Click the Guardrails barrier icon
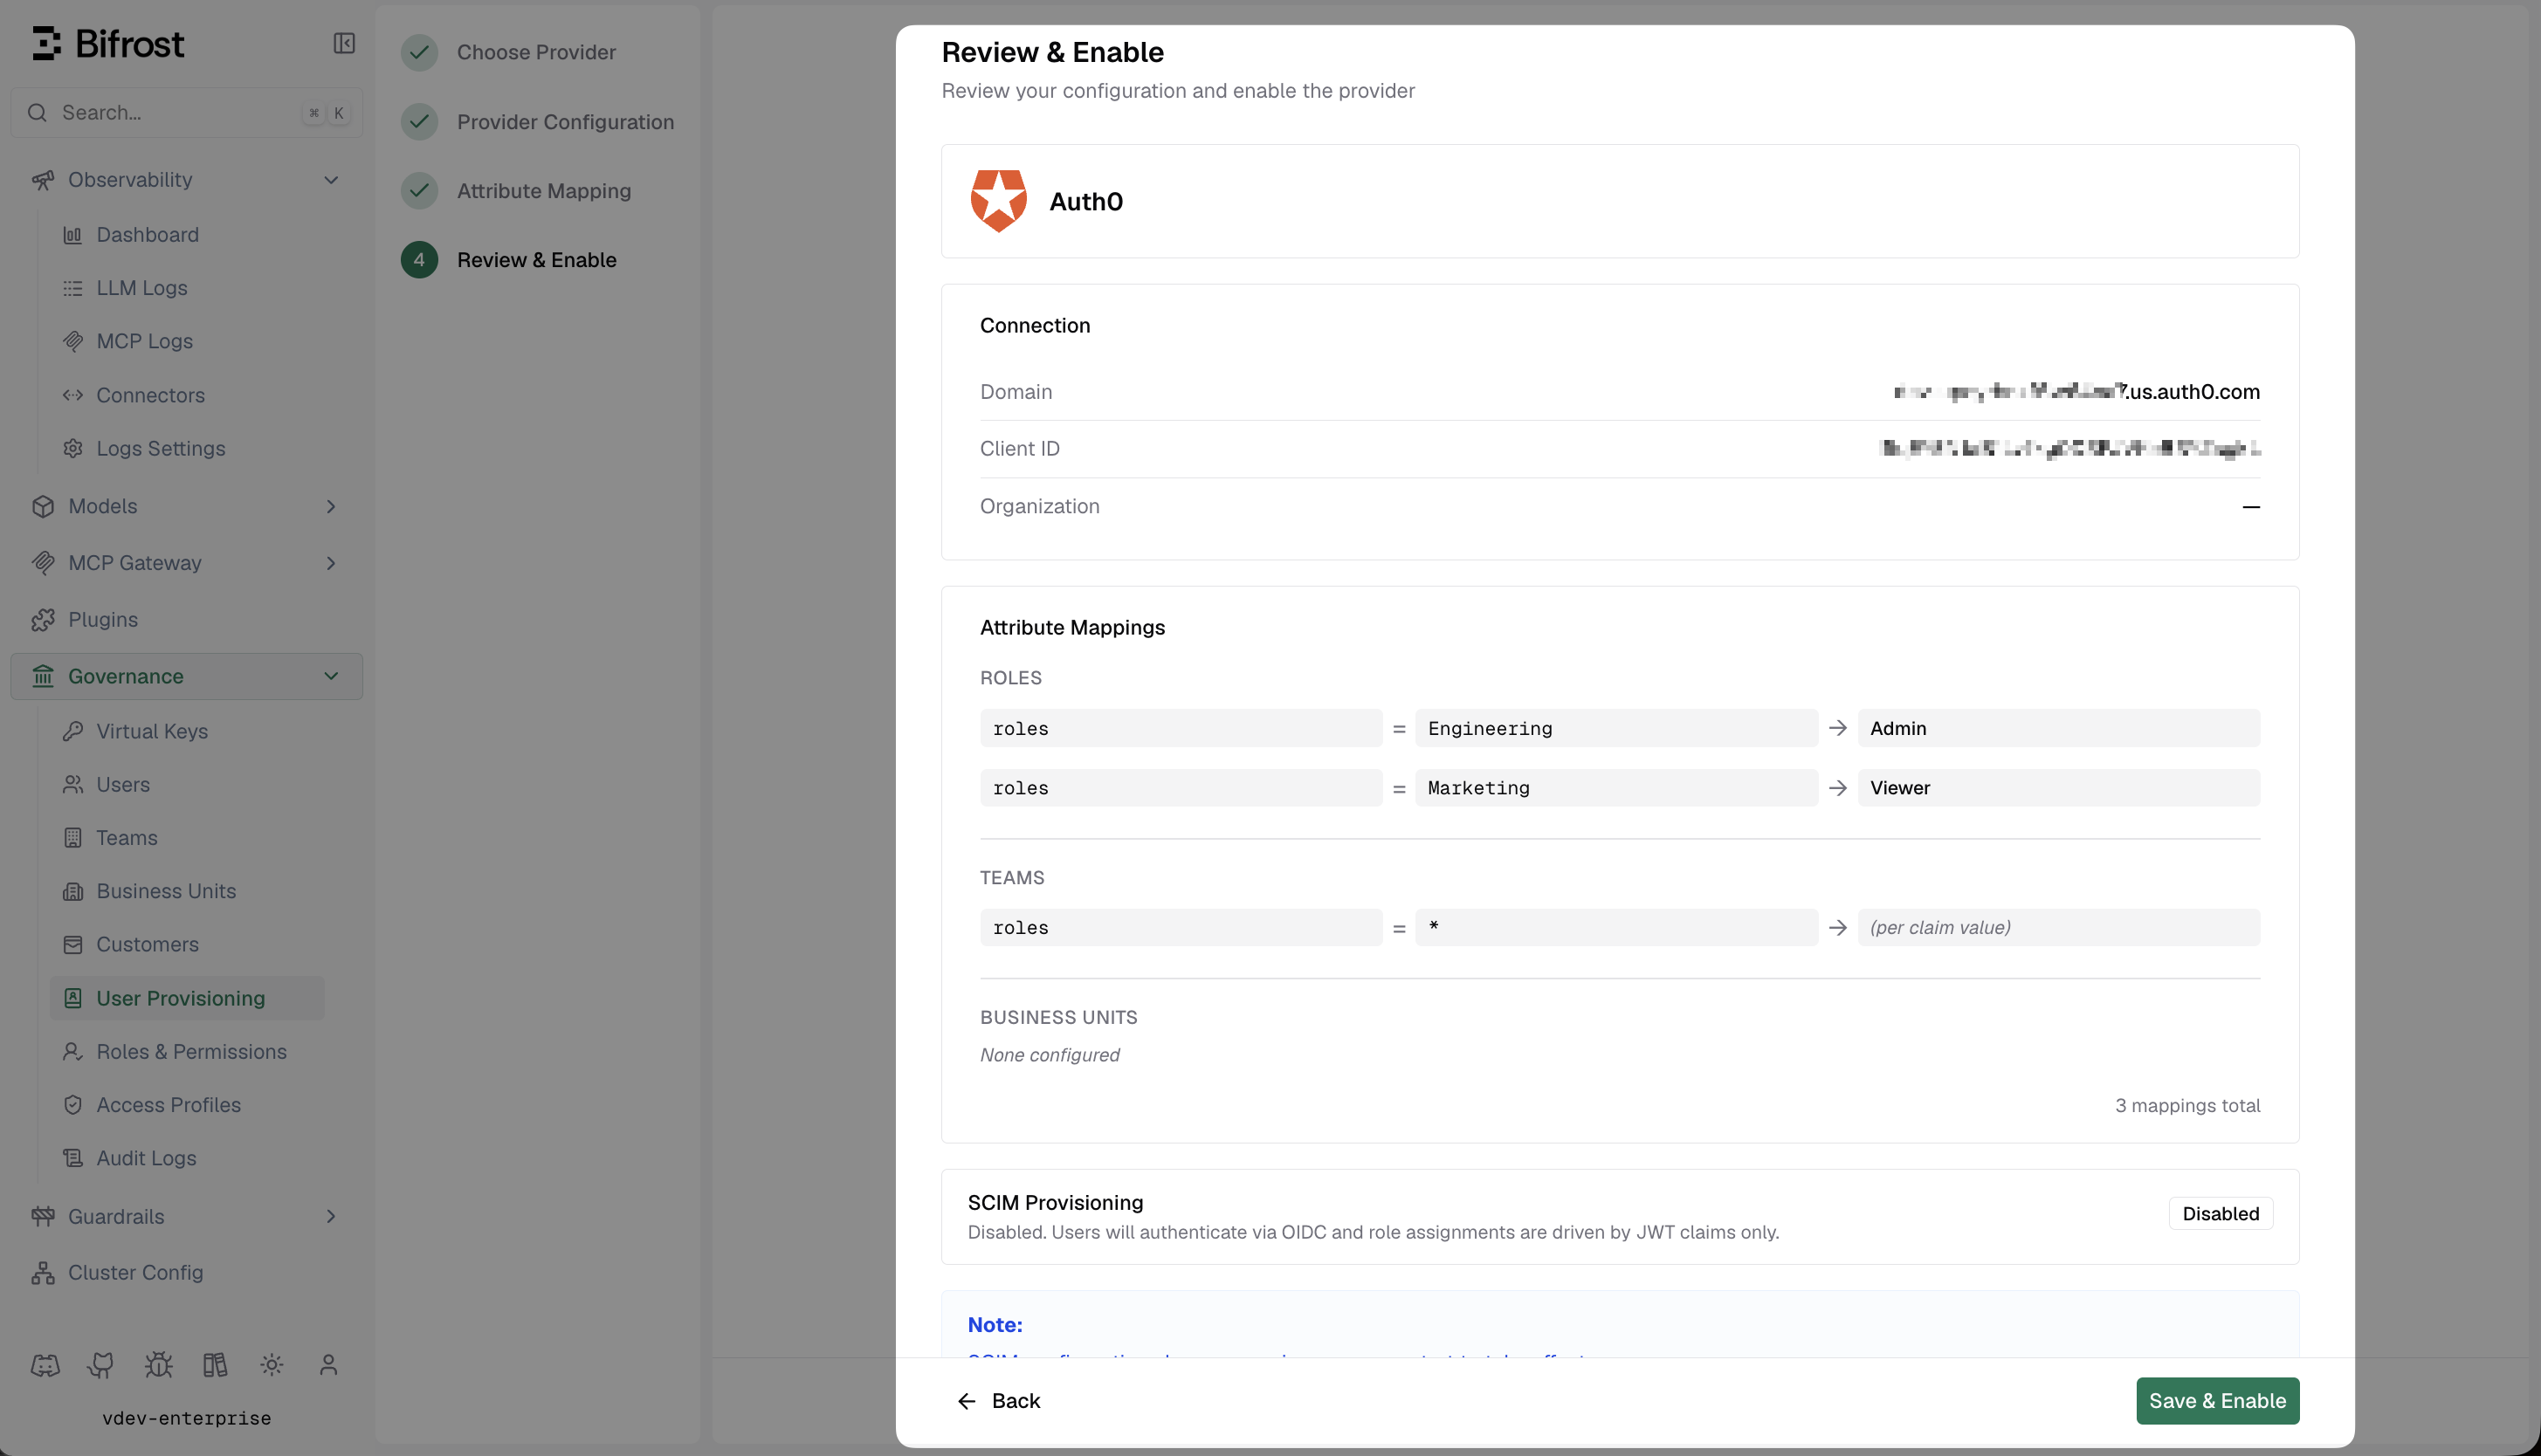 [43, 1216]
